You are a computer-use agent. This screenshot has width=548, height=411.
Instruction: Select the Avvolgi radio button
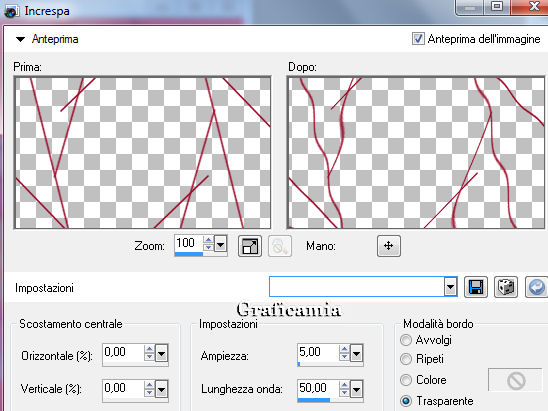(406, 340)
